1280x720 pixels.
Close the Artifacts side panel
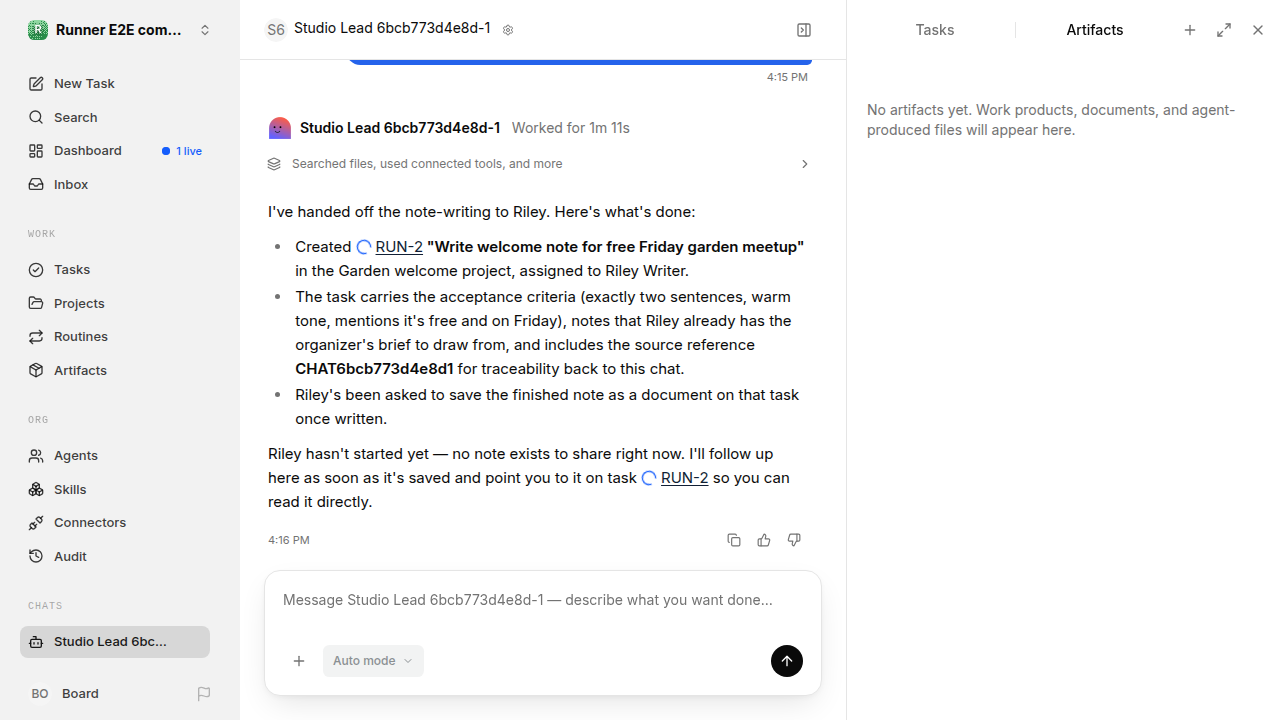1258,30
